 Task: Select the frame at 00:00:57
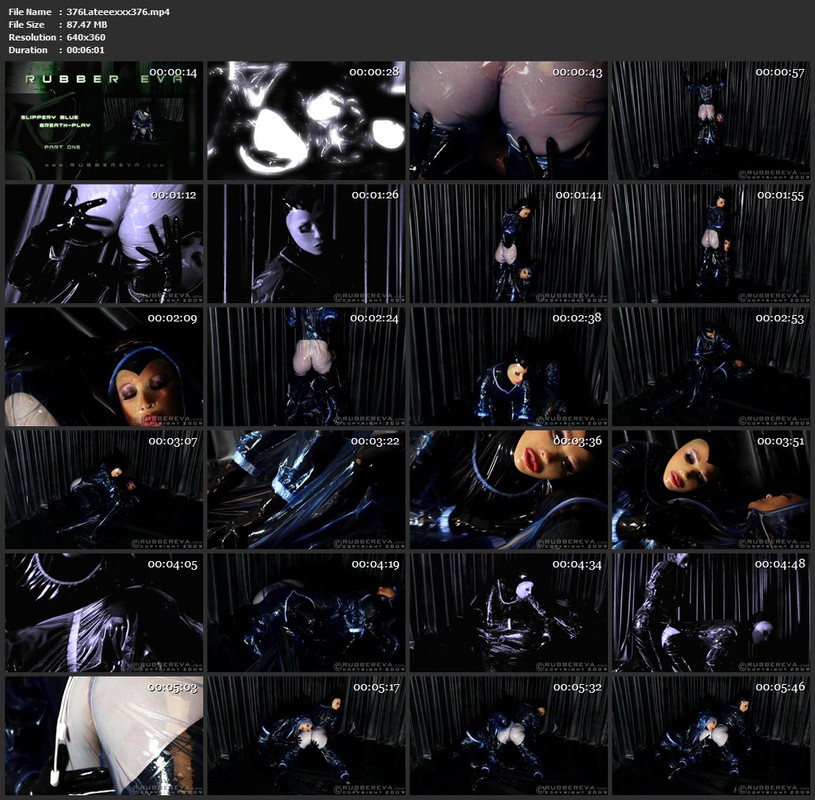pyautogui.click(x=711, y=121)
